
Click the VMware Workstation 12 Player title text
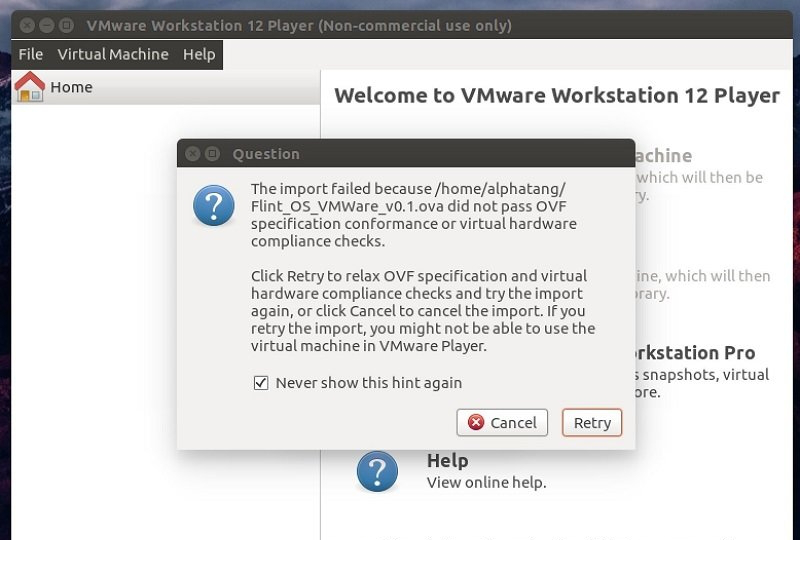point(299,26)
